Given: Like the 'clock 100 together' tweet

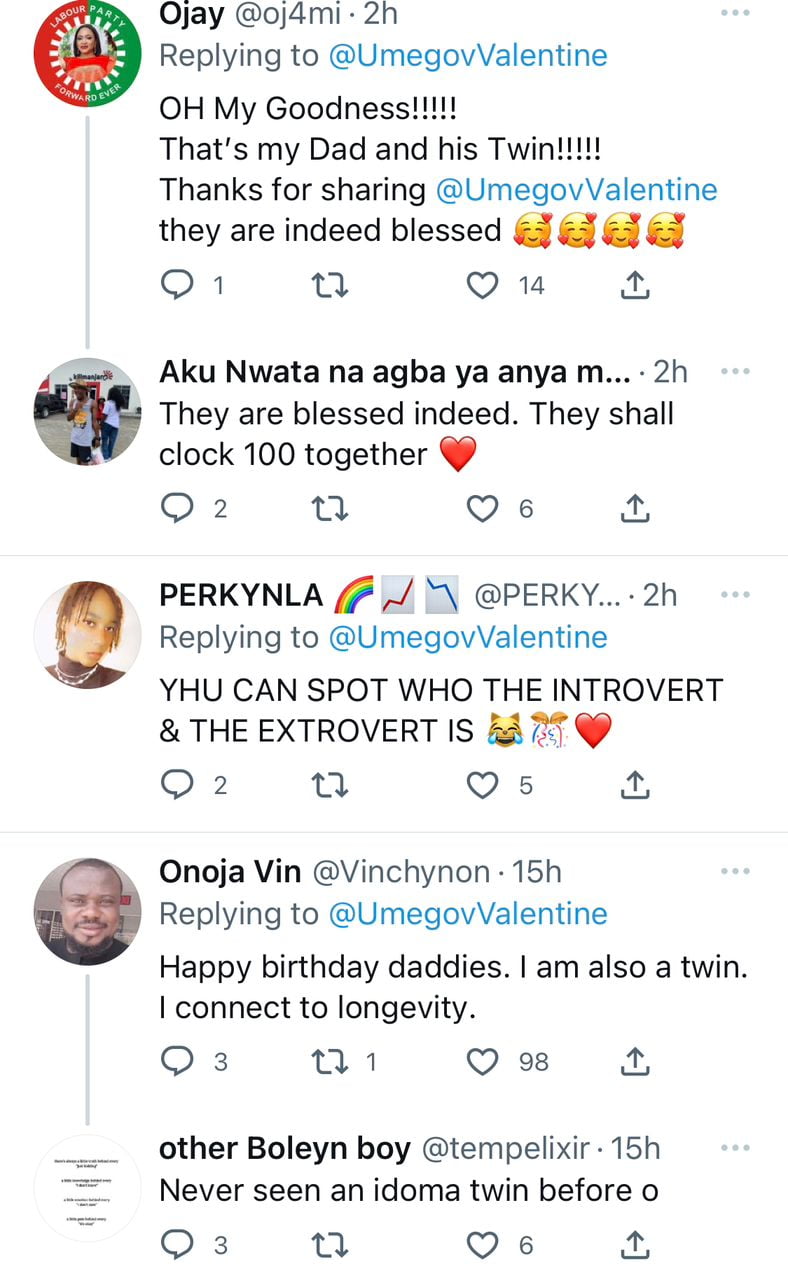Looking at the screenshot, I should pos(484,508).
